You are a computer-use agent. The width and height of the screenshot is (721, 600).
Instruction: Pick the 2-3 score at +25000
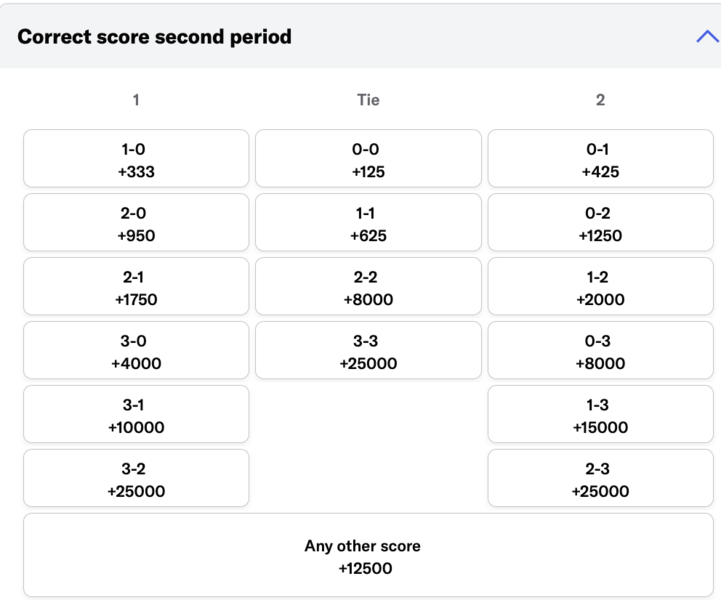(601, 478)
